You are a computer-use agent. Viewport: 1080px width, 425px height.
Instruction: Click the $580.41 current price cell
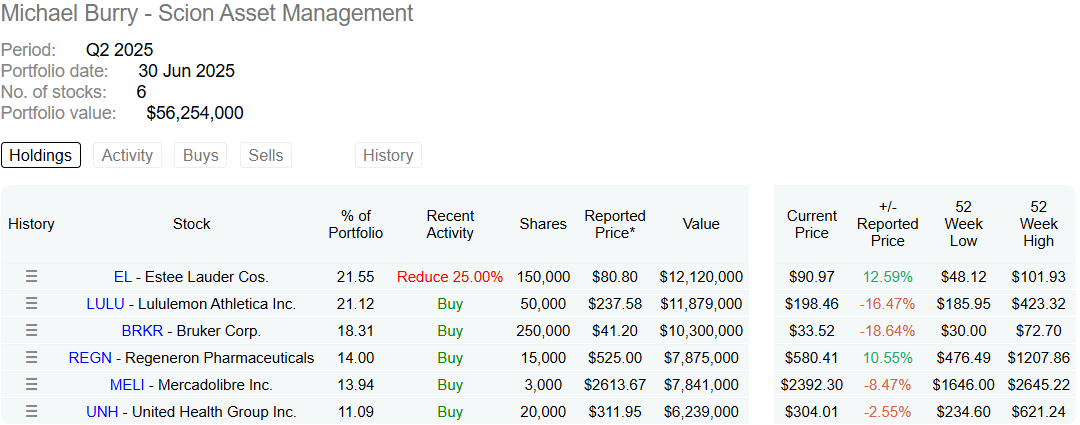[812, 358]
